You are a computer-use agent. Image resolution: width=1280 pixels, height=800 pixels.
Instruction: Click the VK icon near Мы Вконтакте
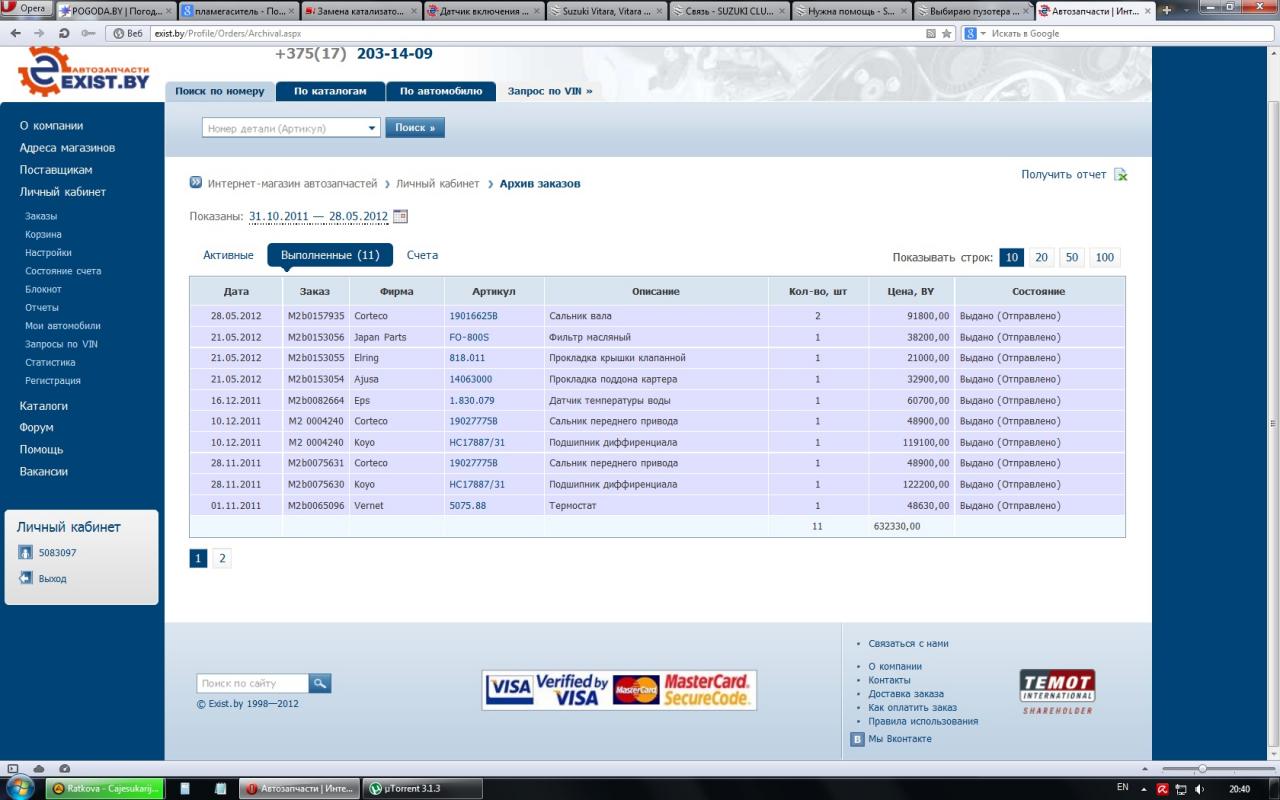coord(857,739)
